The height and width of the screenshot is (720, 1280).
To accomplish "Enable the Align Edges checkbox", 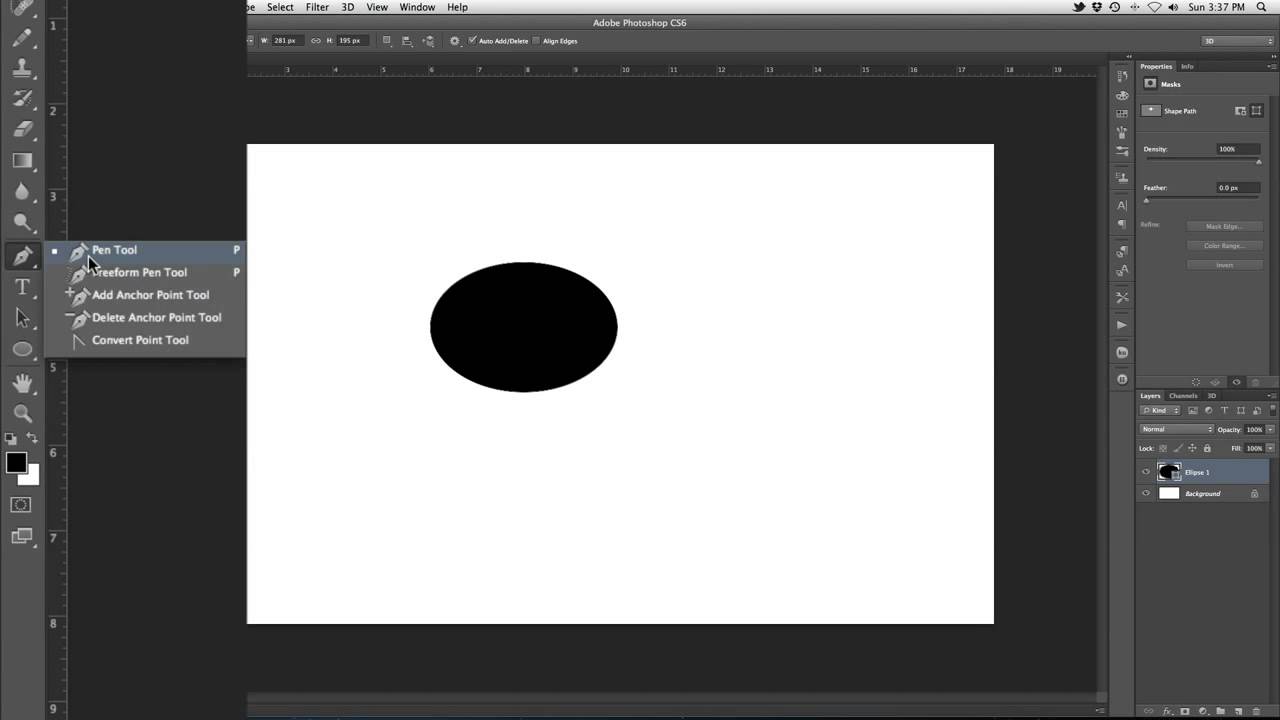I will coord(536,41).
